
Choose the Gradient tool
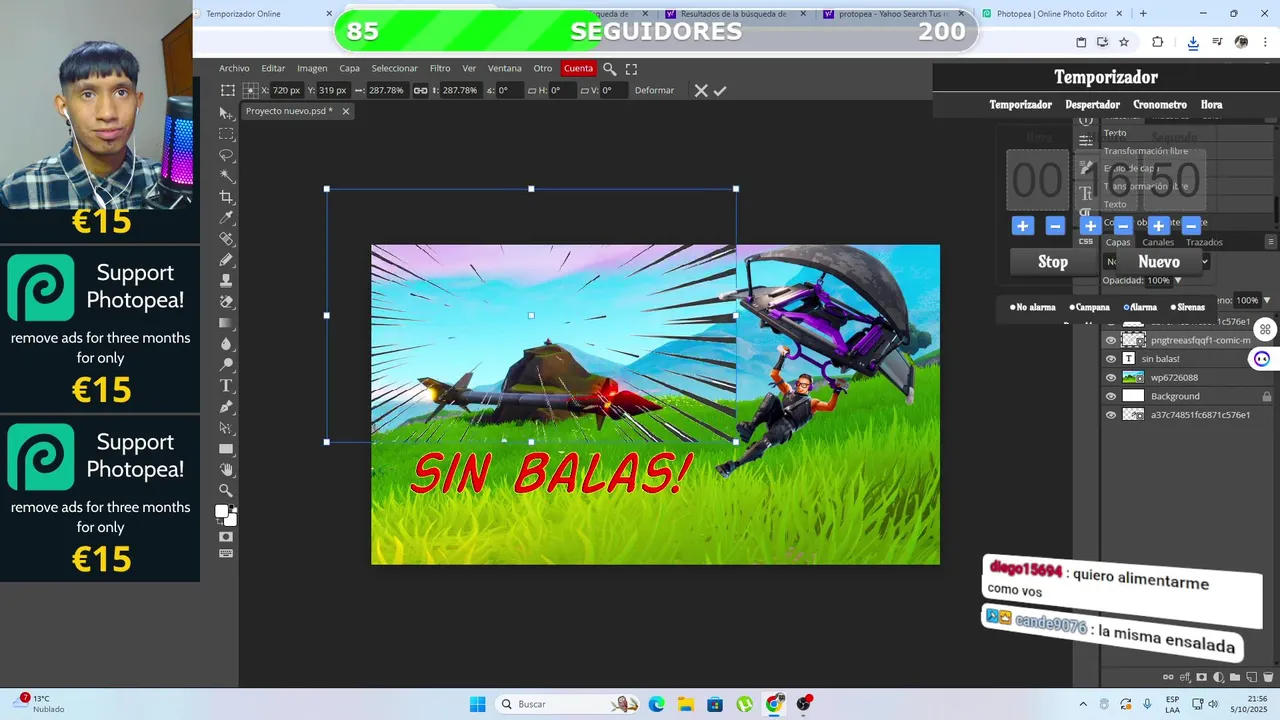(226, 323)
